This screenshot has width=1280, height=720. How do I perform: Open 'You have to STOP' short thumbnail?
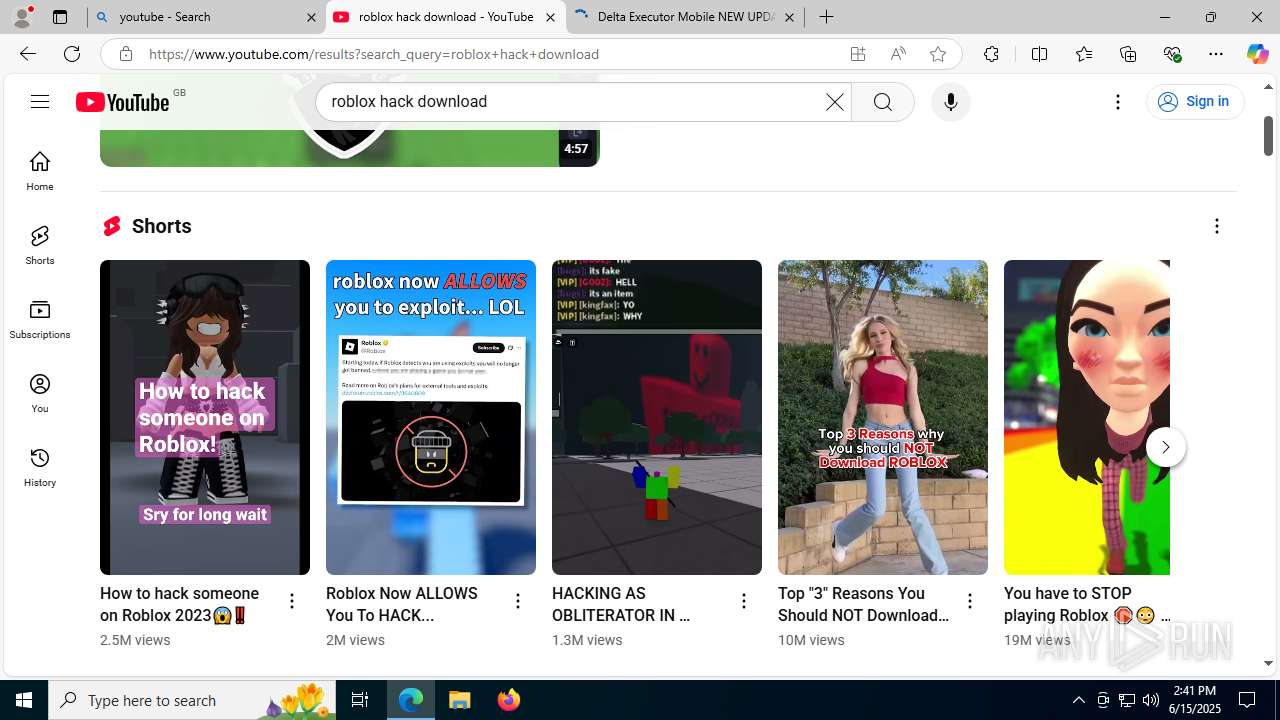(x=1087, y=417)
